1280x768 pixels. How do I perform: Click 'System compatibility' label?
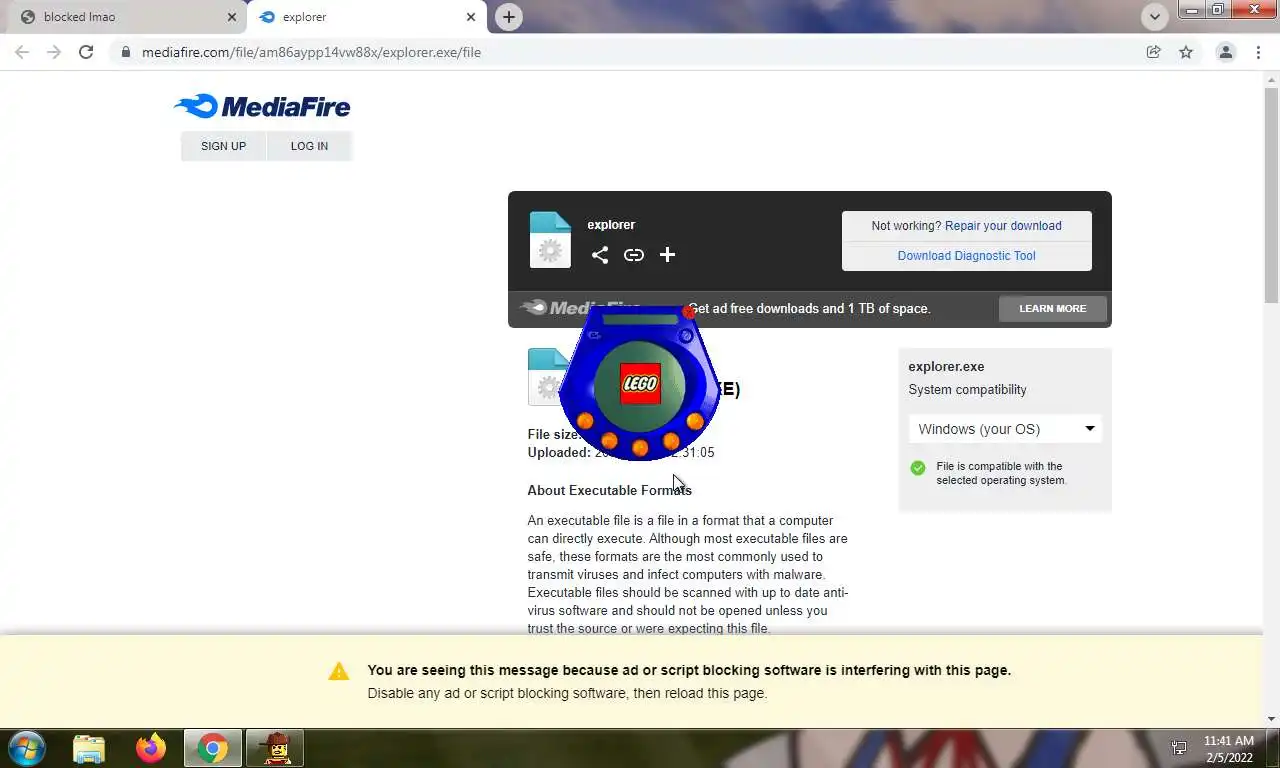pos(967,390)
